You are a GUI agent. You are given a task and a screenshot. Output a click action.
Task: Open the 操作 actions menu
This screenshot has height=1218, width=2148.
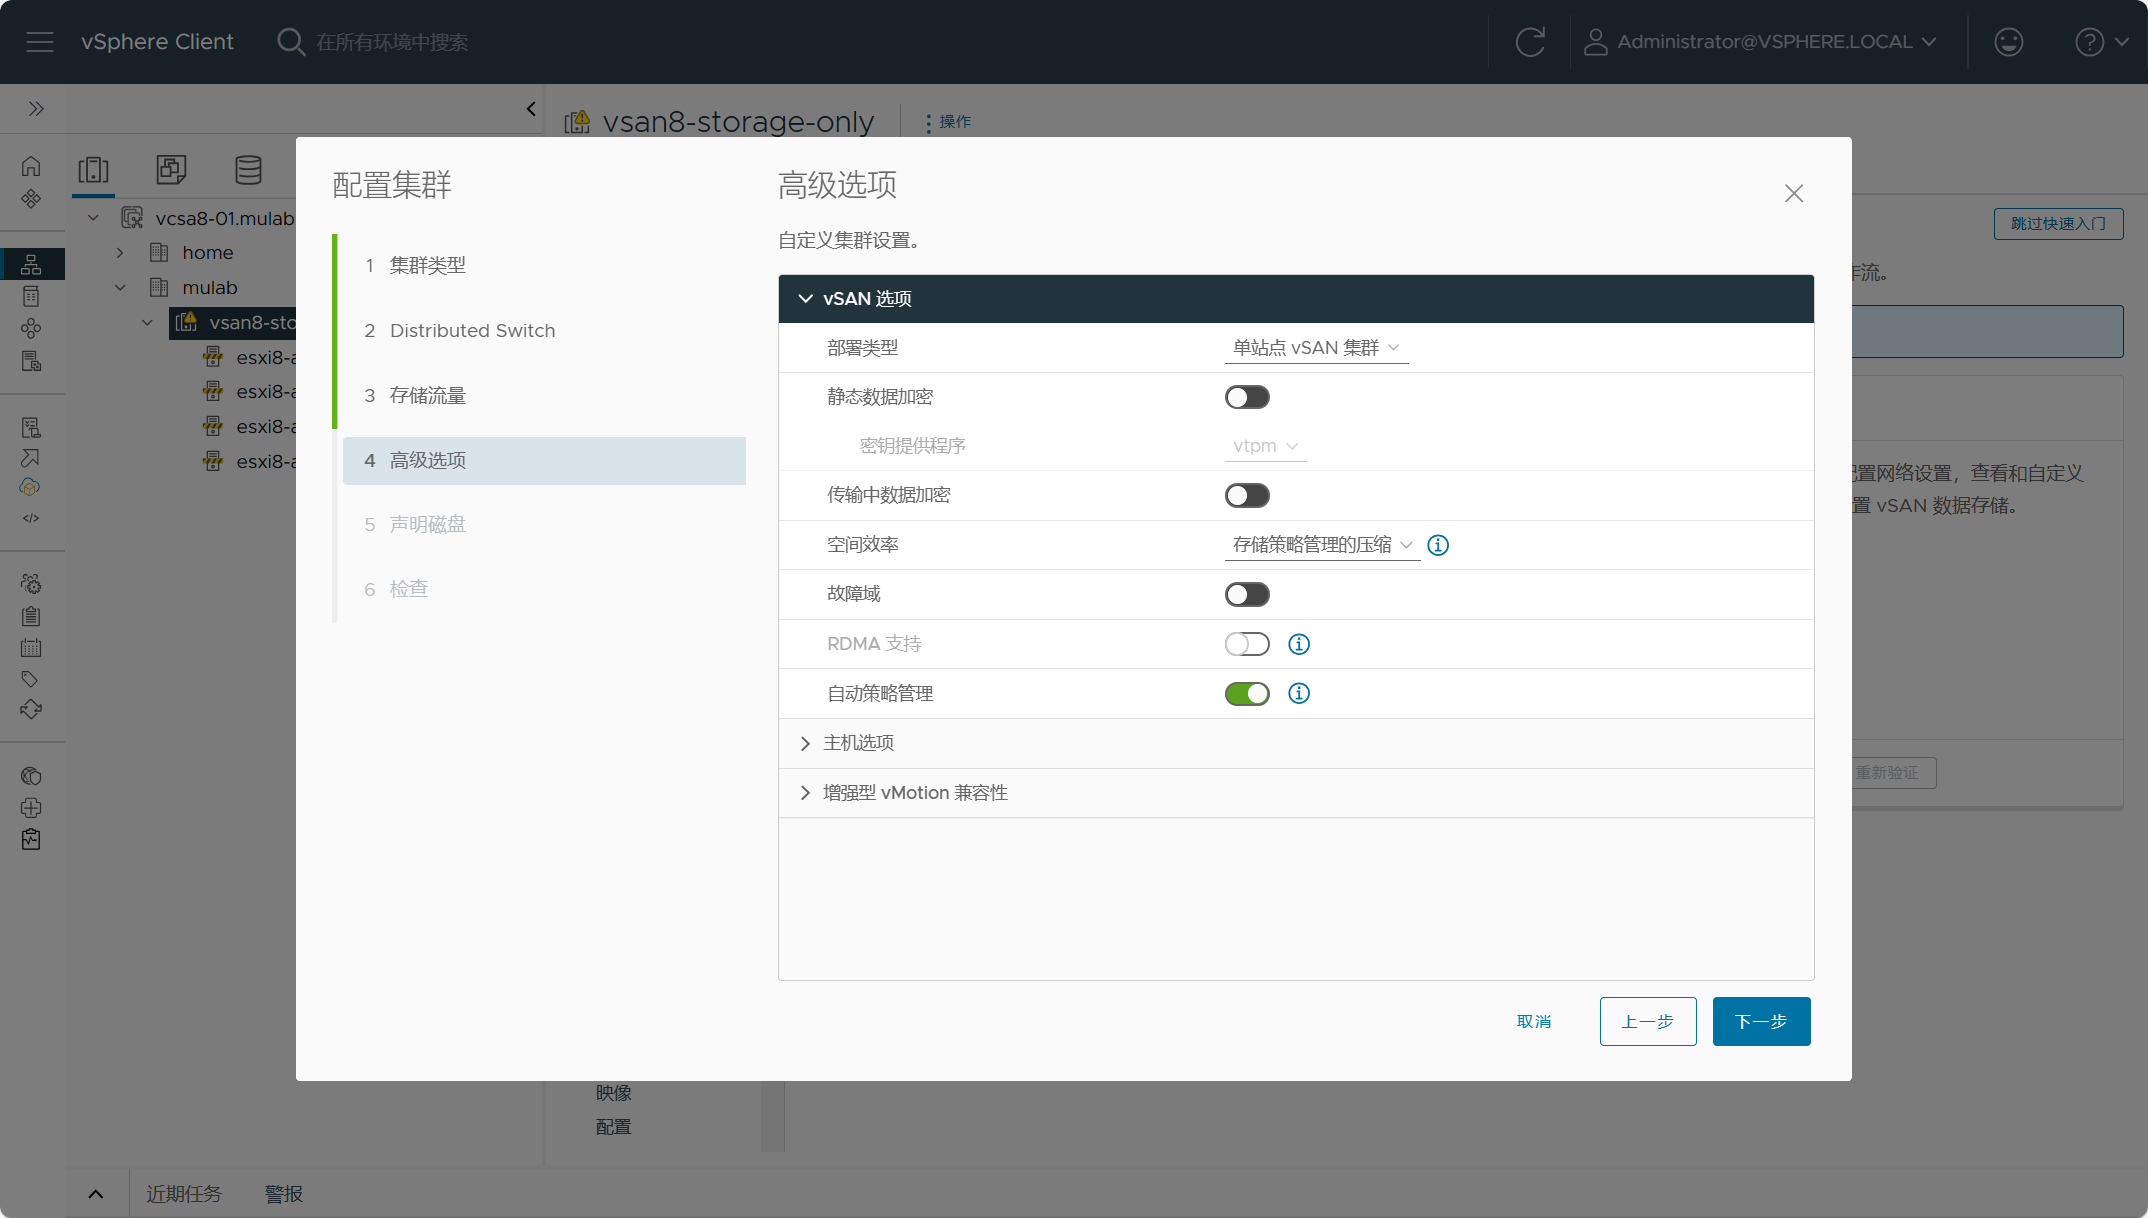point(947,122)
